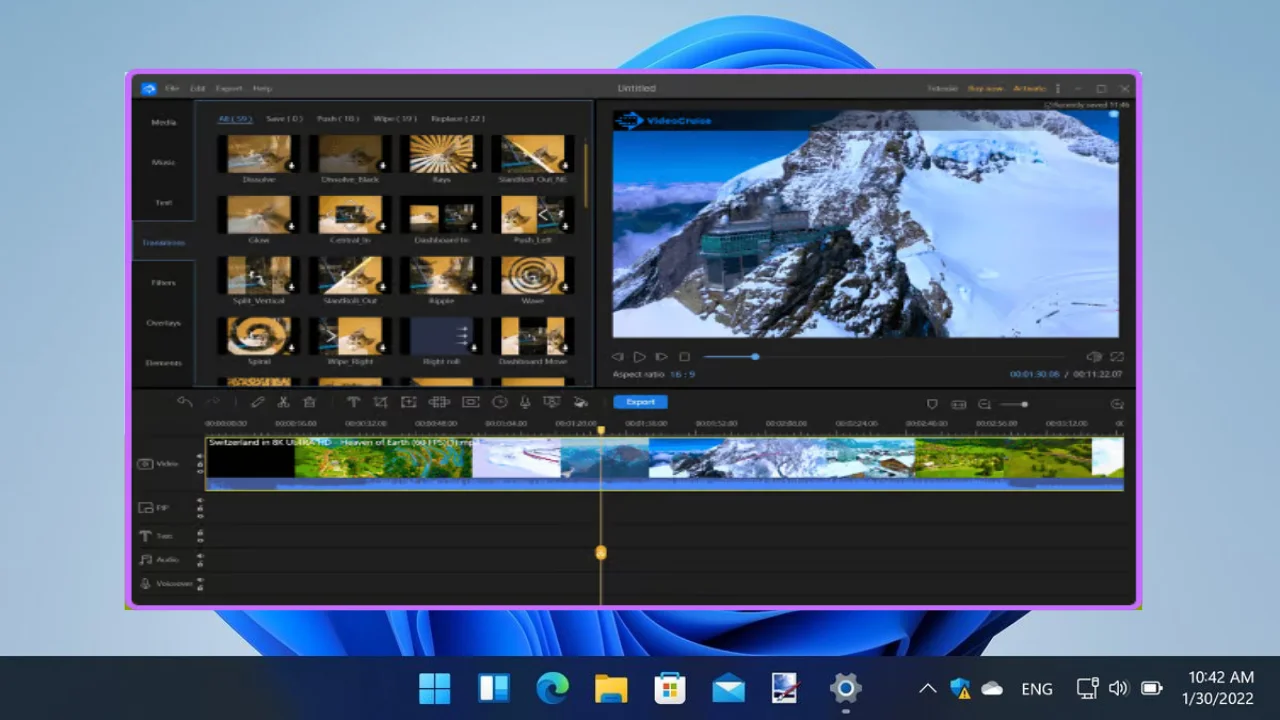Select the Push_Left transition thumbnail
The height and width of the screenshot is (720, 1280).
pos(533,215)
